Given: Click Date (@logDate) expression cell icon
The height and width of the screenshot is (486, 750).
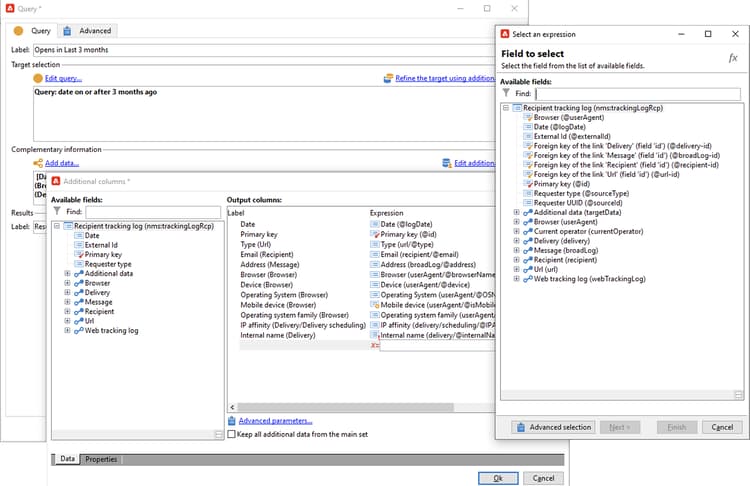Looking at the screenshot, I should pyautogui.click(x=375, y=224).
